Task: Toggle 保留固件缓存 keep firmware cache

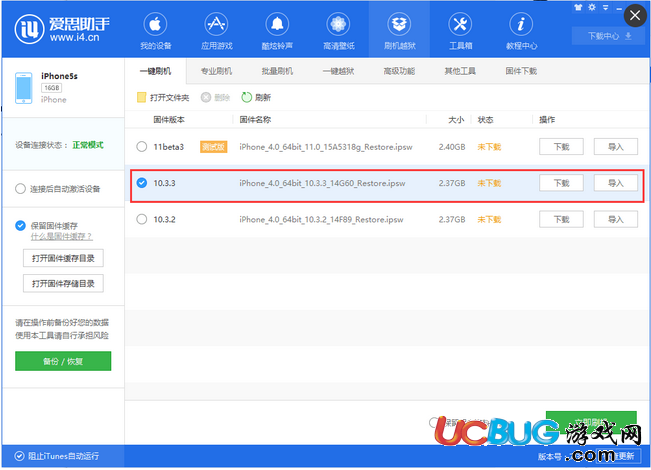Action: point(20,225)
